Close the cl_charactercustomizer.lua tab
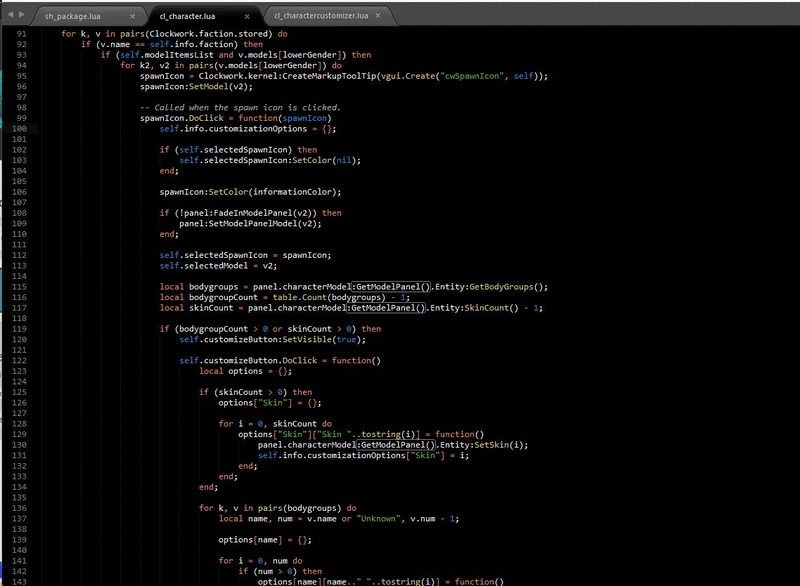This screenshot has height=586, width=800. tap(378, 16)
